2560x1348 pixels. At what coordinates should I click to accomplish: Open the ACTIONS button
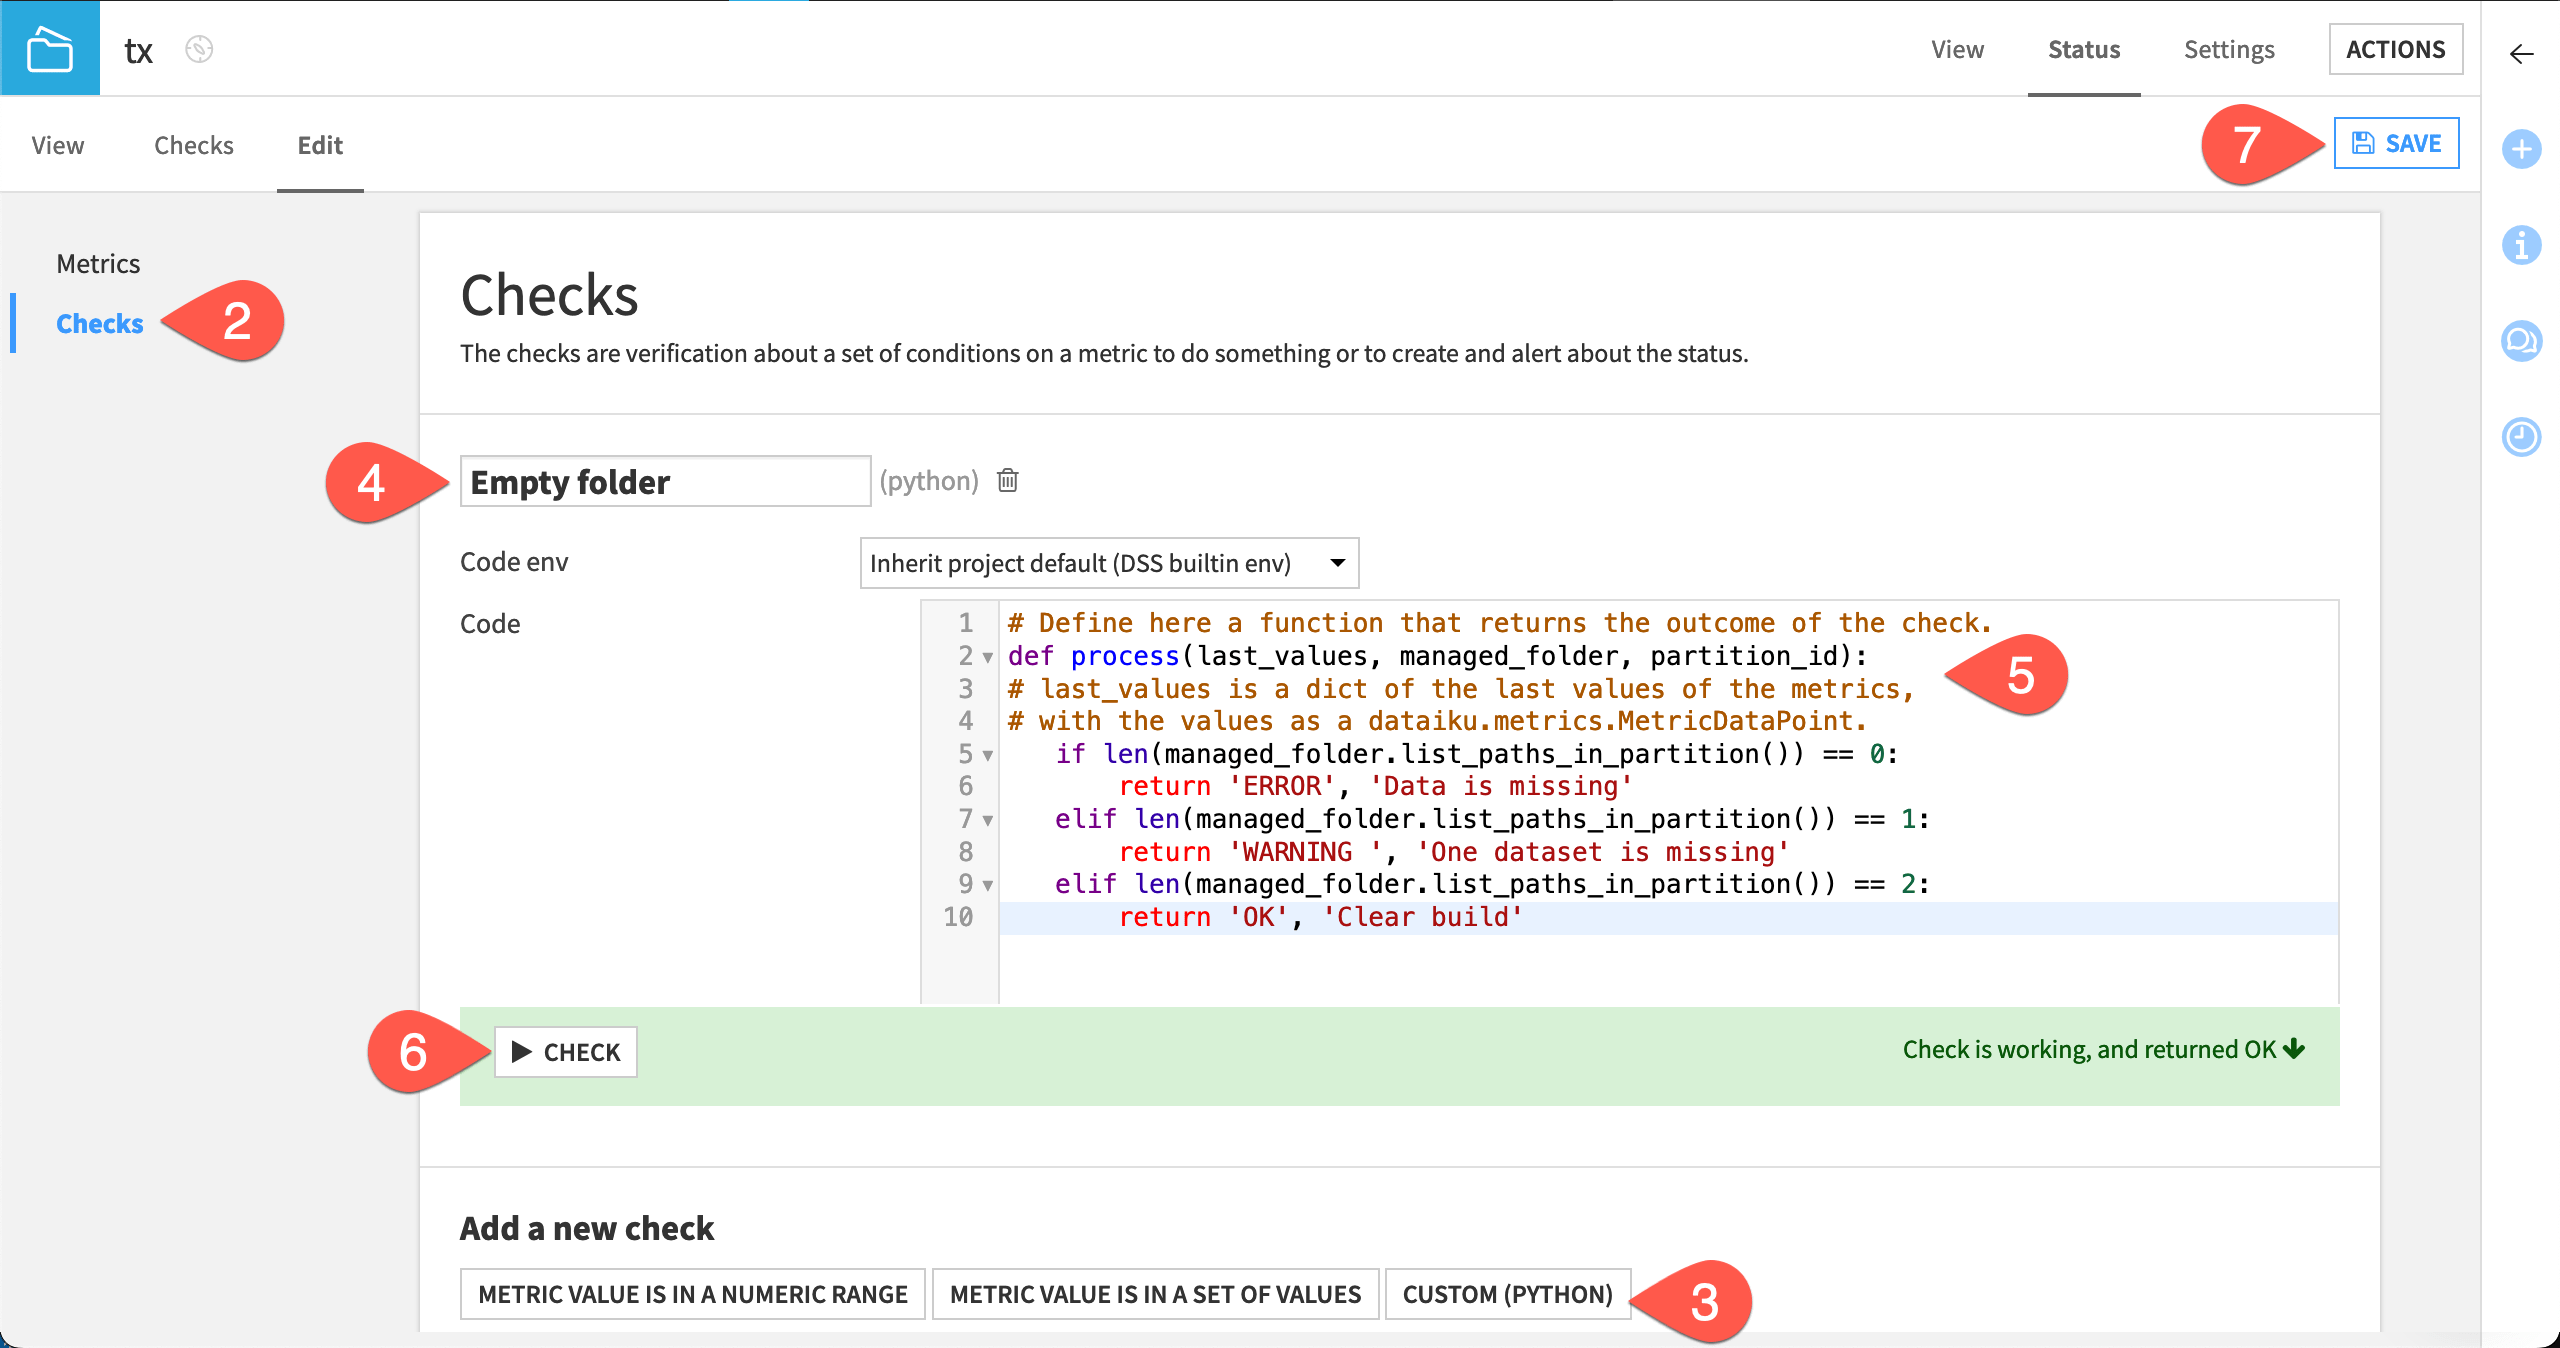coord(2396,49)
